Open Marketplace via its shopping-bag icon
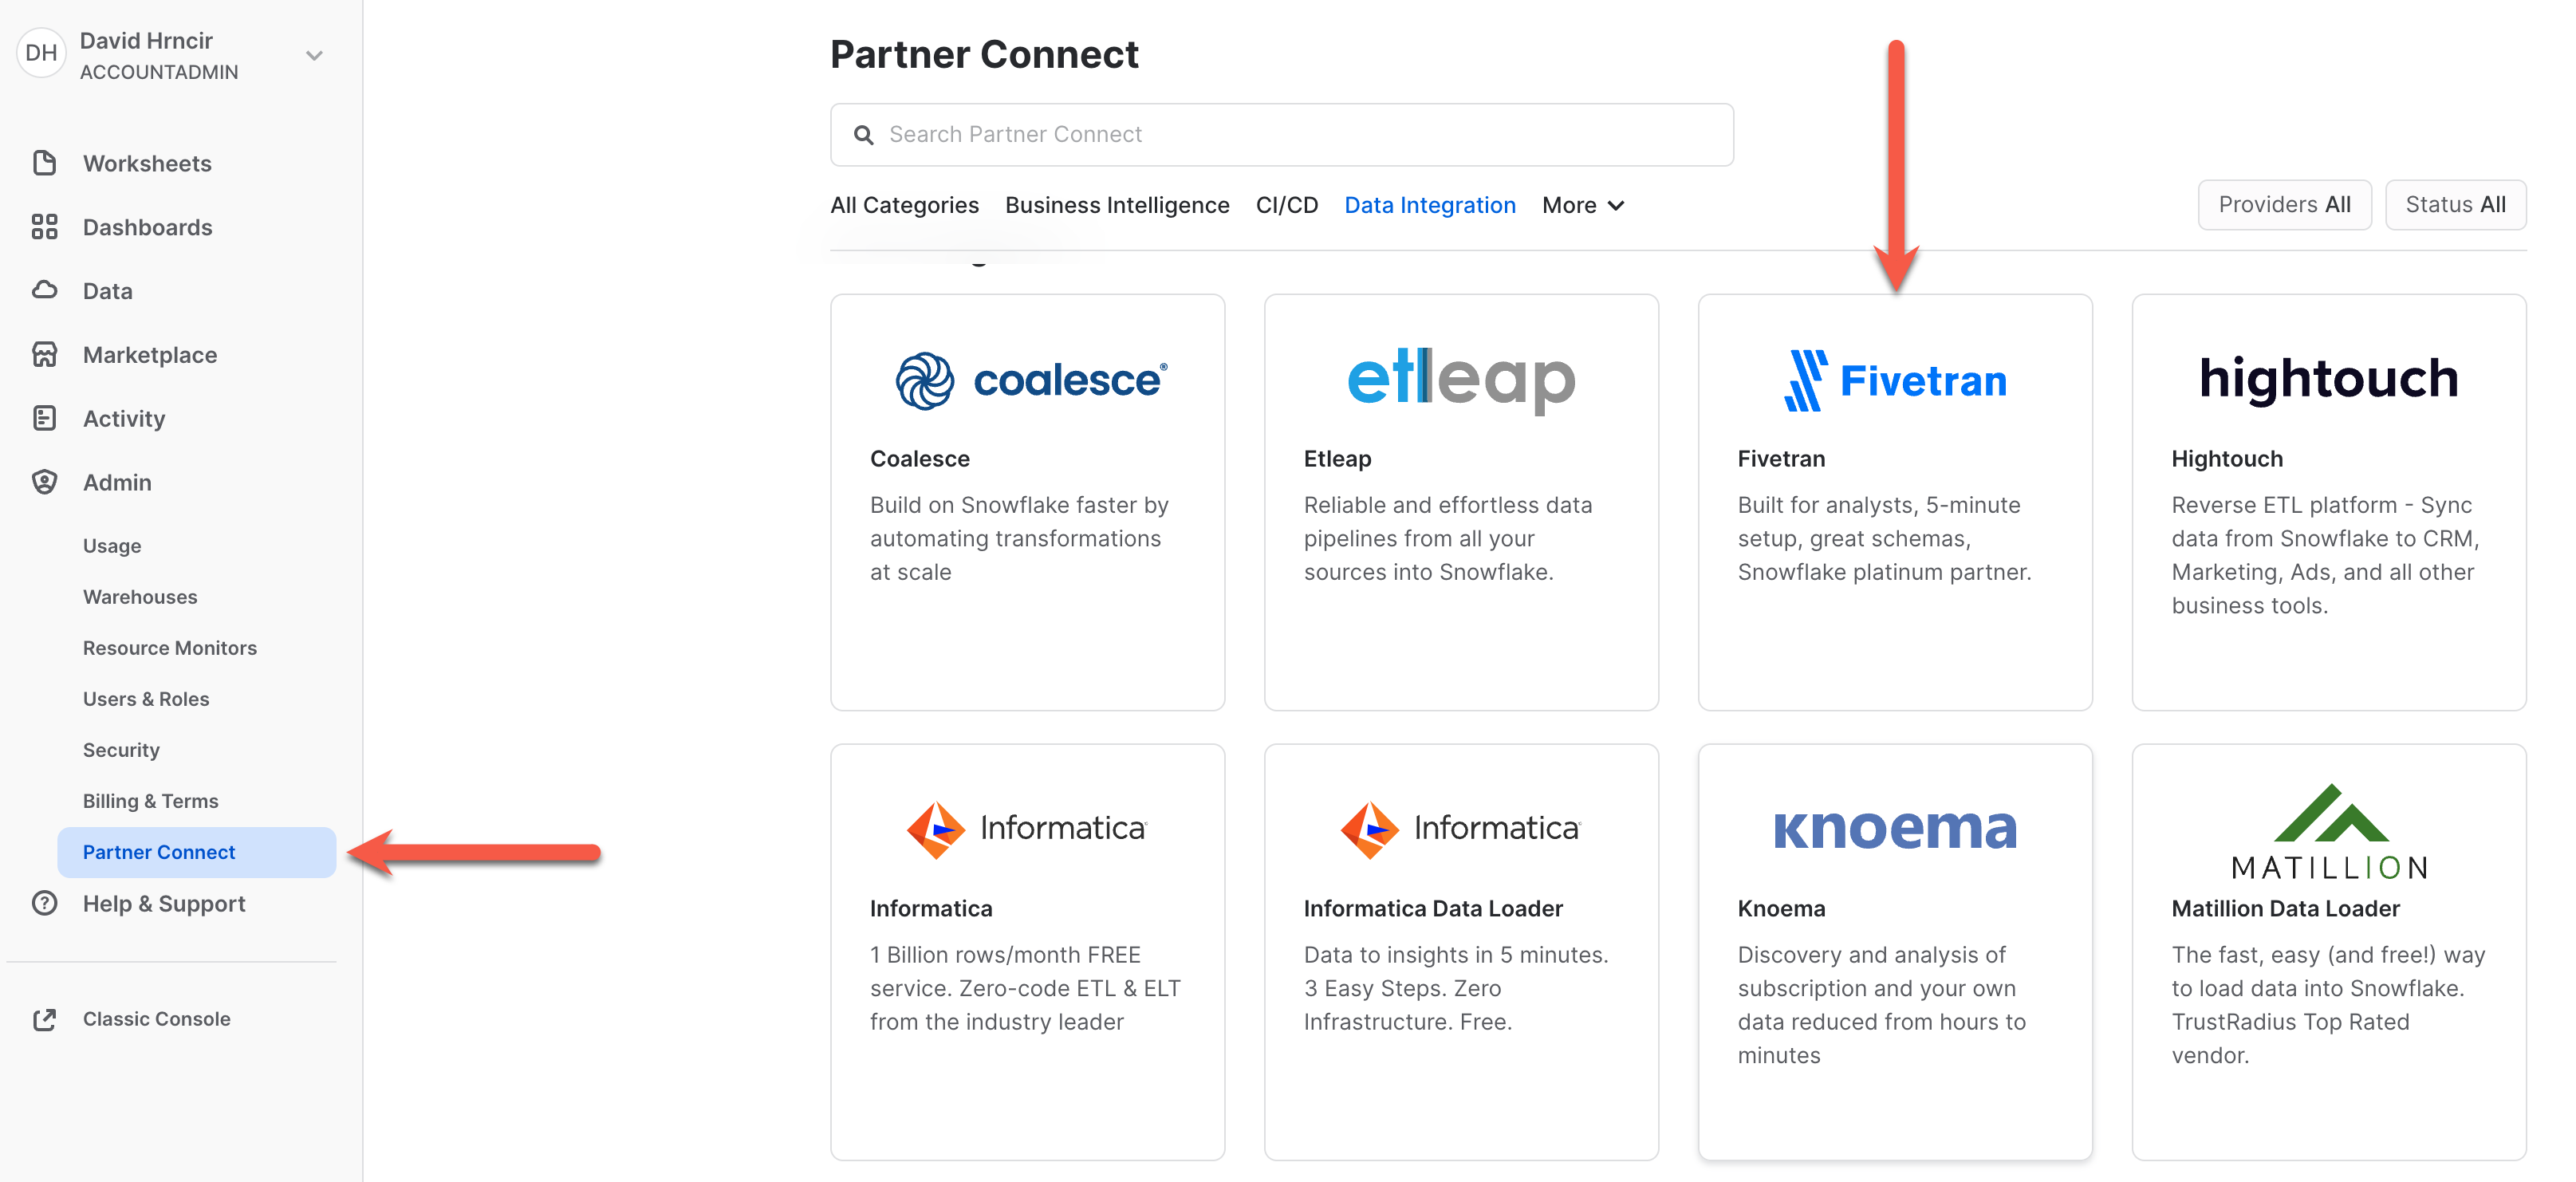This screenshot has height=1182, width=2576. tap(45, 354)
